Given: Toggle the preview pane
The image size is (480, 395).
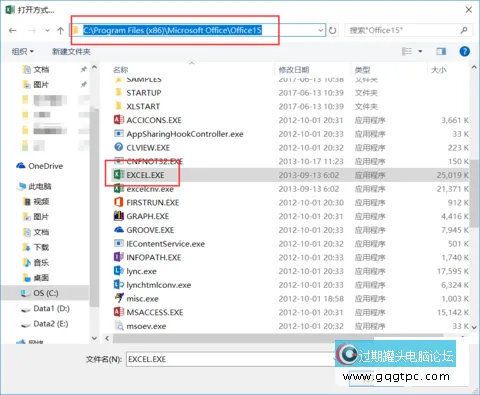Looking at the screenshot, I should point(441,51).
